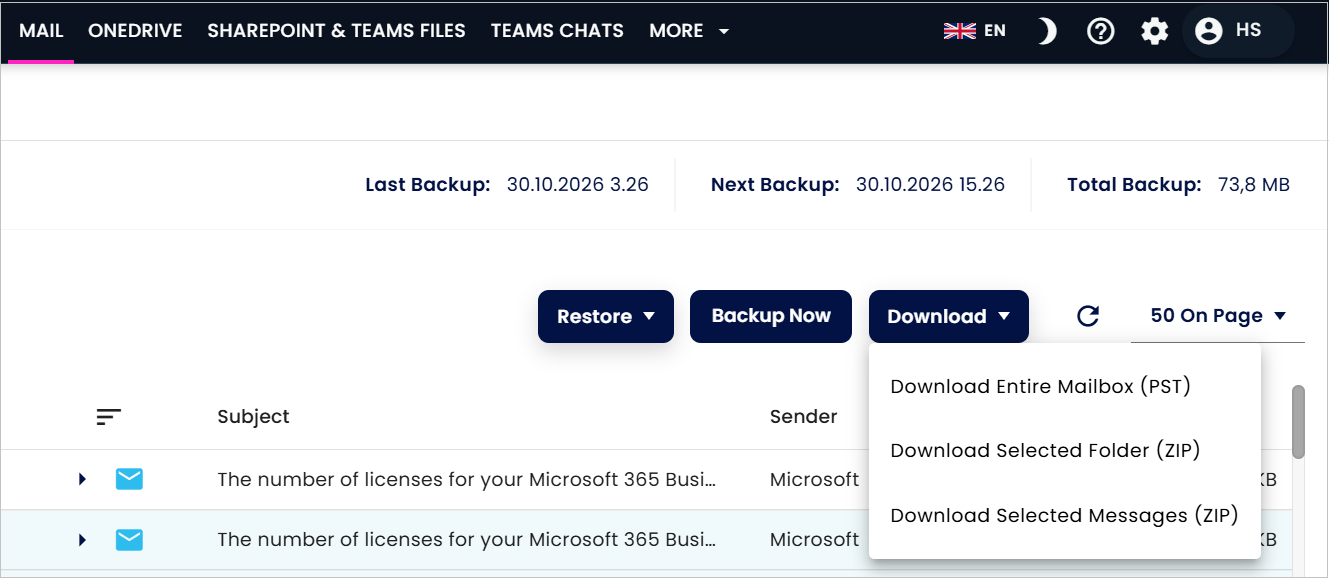The height and width of the screenshot is (578, 1329).
Task: Sort by the Sender column header
Action: (x=803, y=417)
